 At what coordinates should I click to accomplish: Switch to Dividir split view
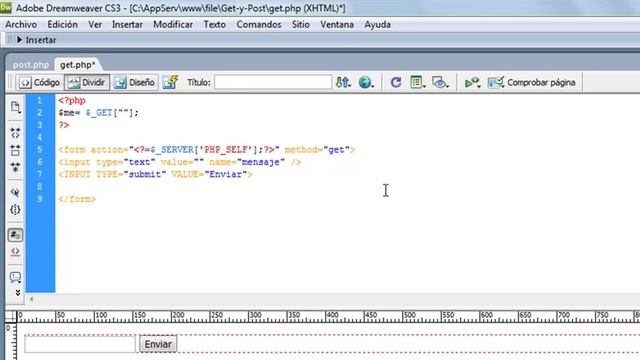87,82
